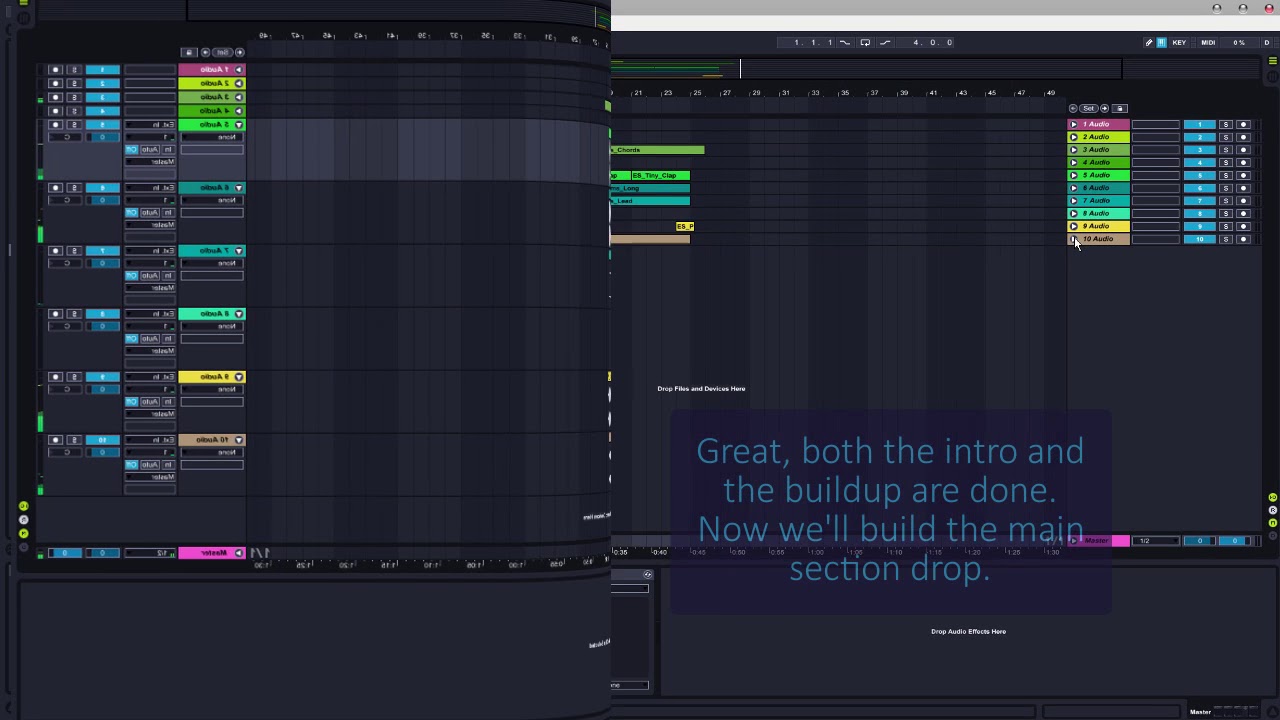This screenshot has height=720, width=1280.
Task: Toggle track activator 8 in right panel
Action: coord(1199,213)
